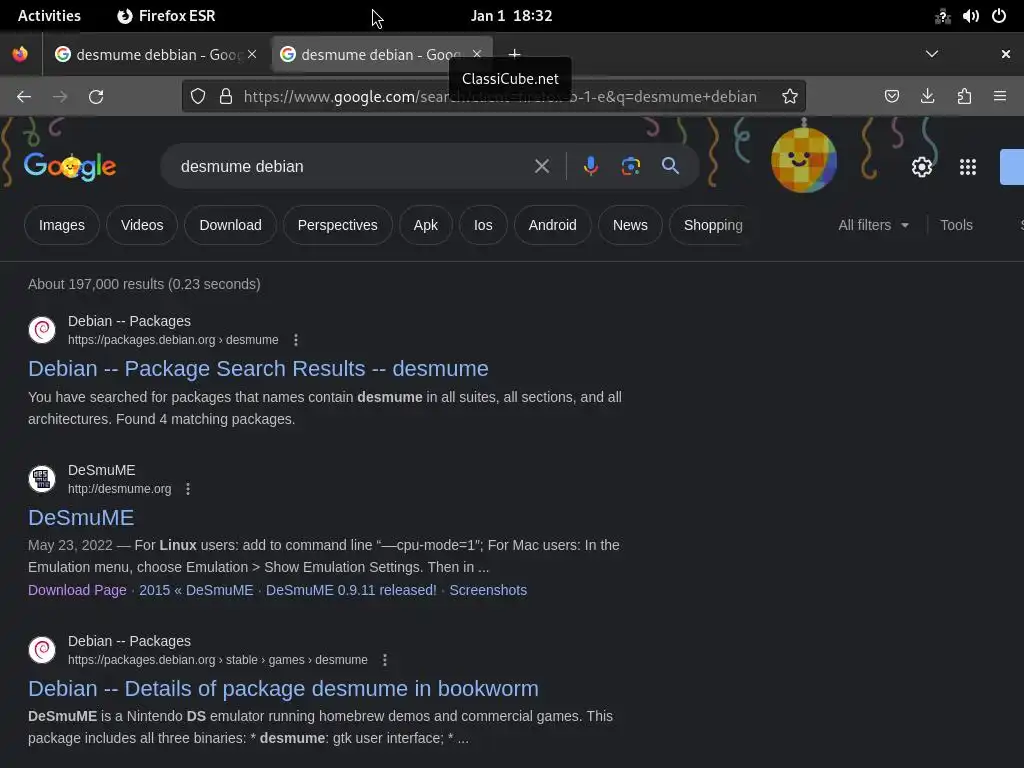The image size is (1024, 768).
Task: Open the '2015 « DeSmuME' sitelink
Action: 196,590
